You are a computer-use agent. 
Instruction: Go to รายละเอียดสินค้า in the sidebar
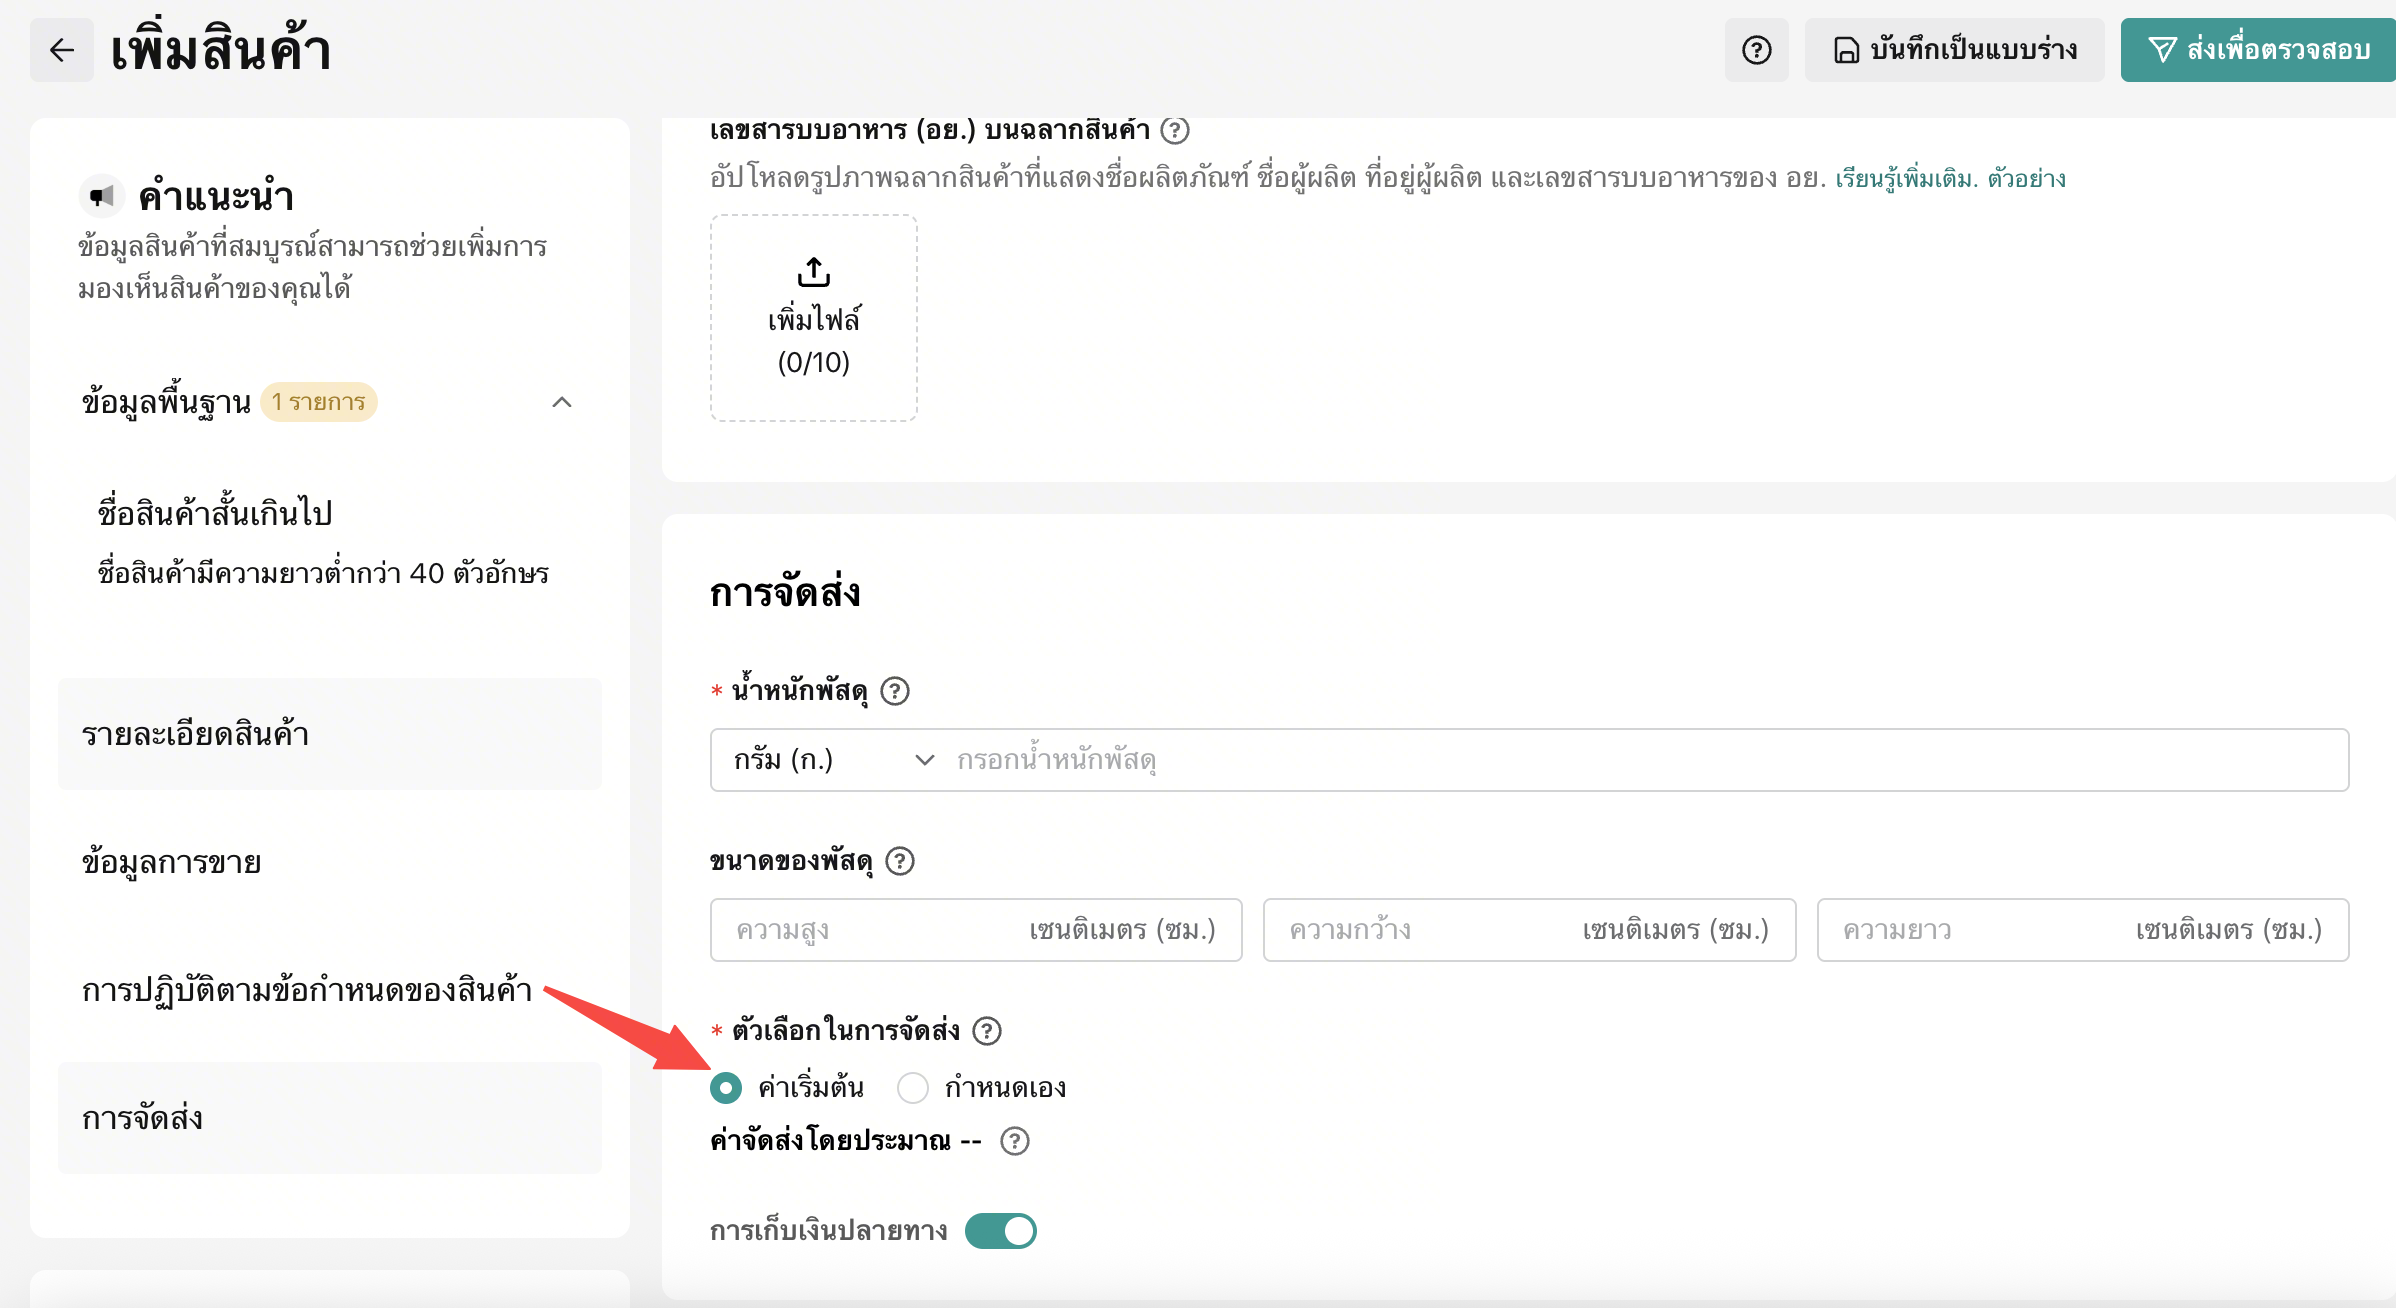pyautogui.click(x=330, y=734)
